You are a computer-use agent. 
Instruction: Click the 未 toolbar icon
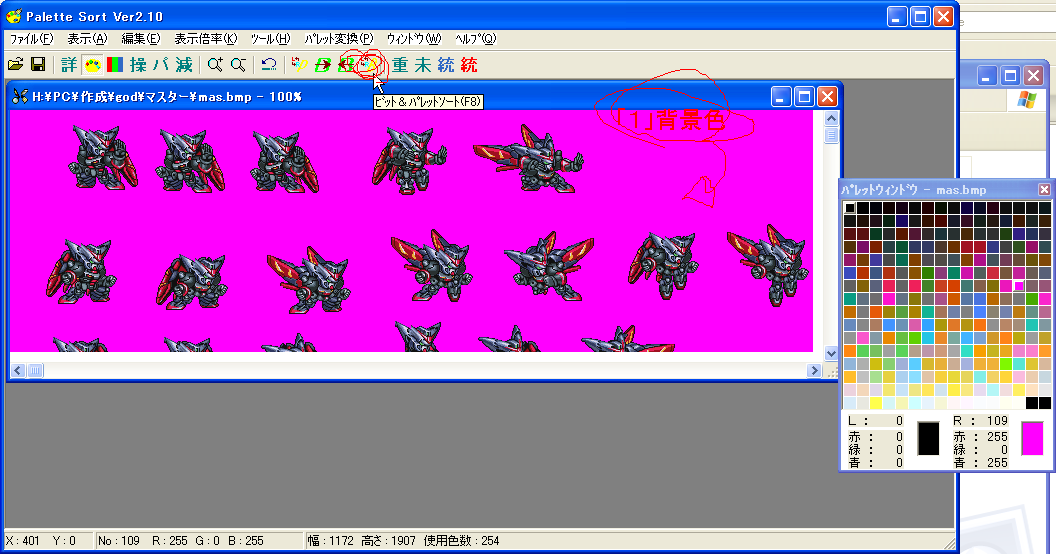pyautogui.click(x=423, y=65)
